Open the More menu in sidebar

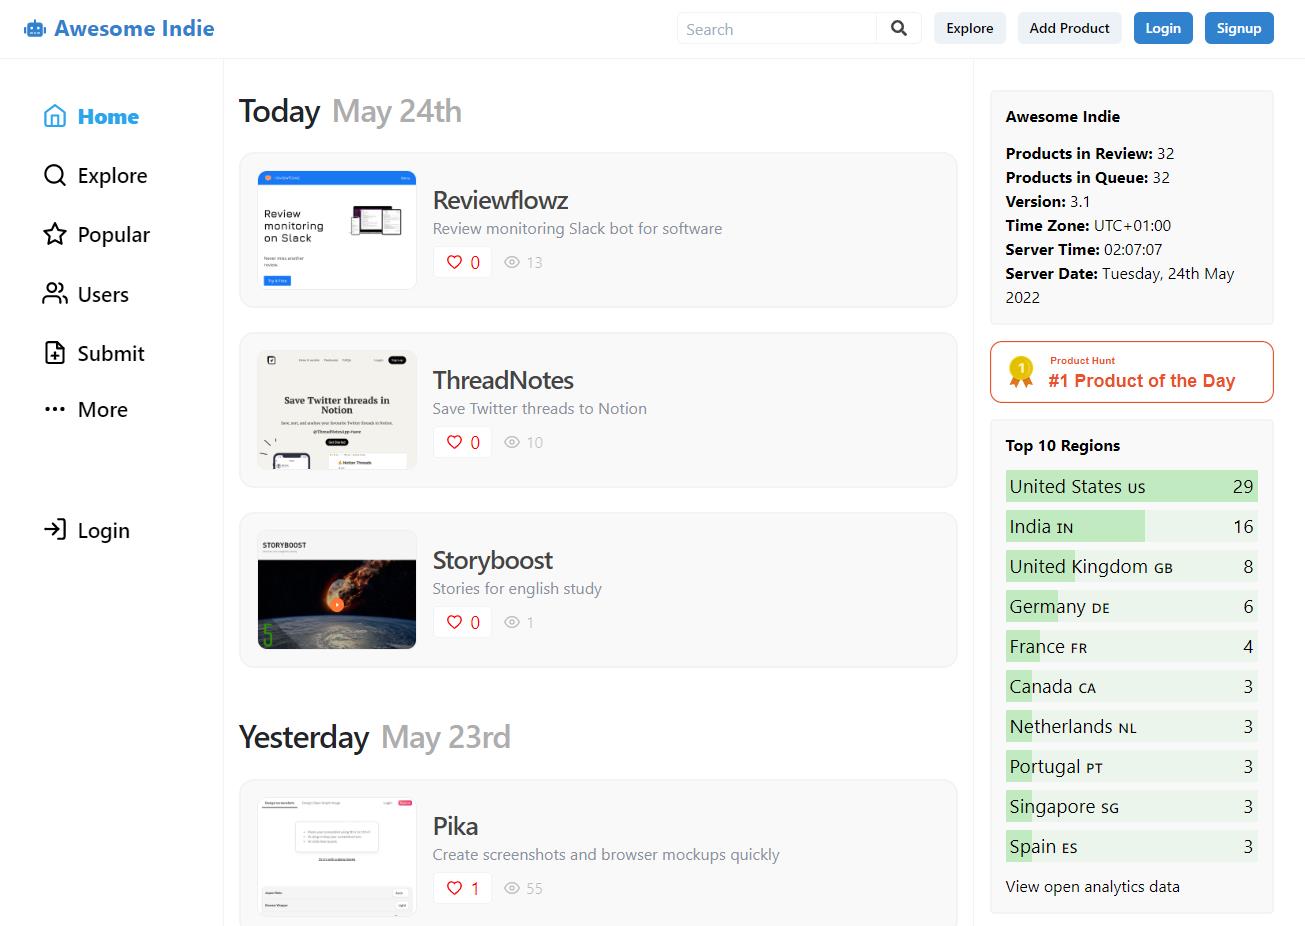point(86,409)
